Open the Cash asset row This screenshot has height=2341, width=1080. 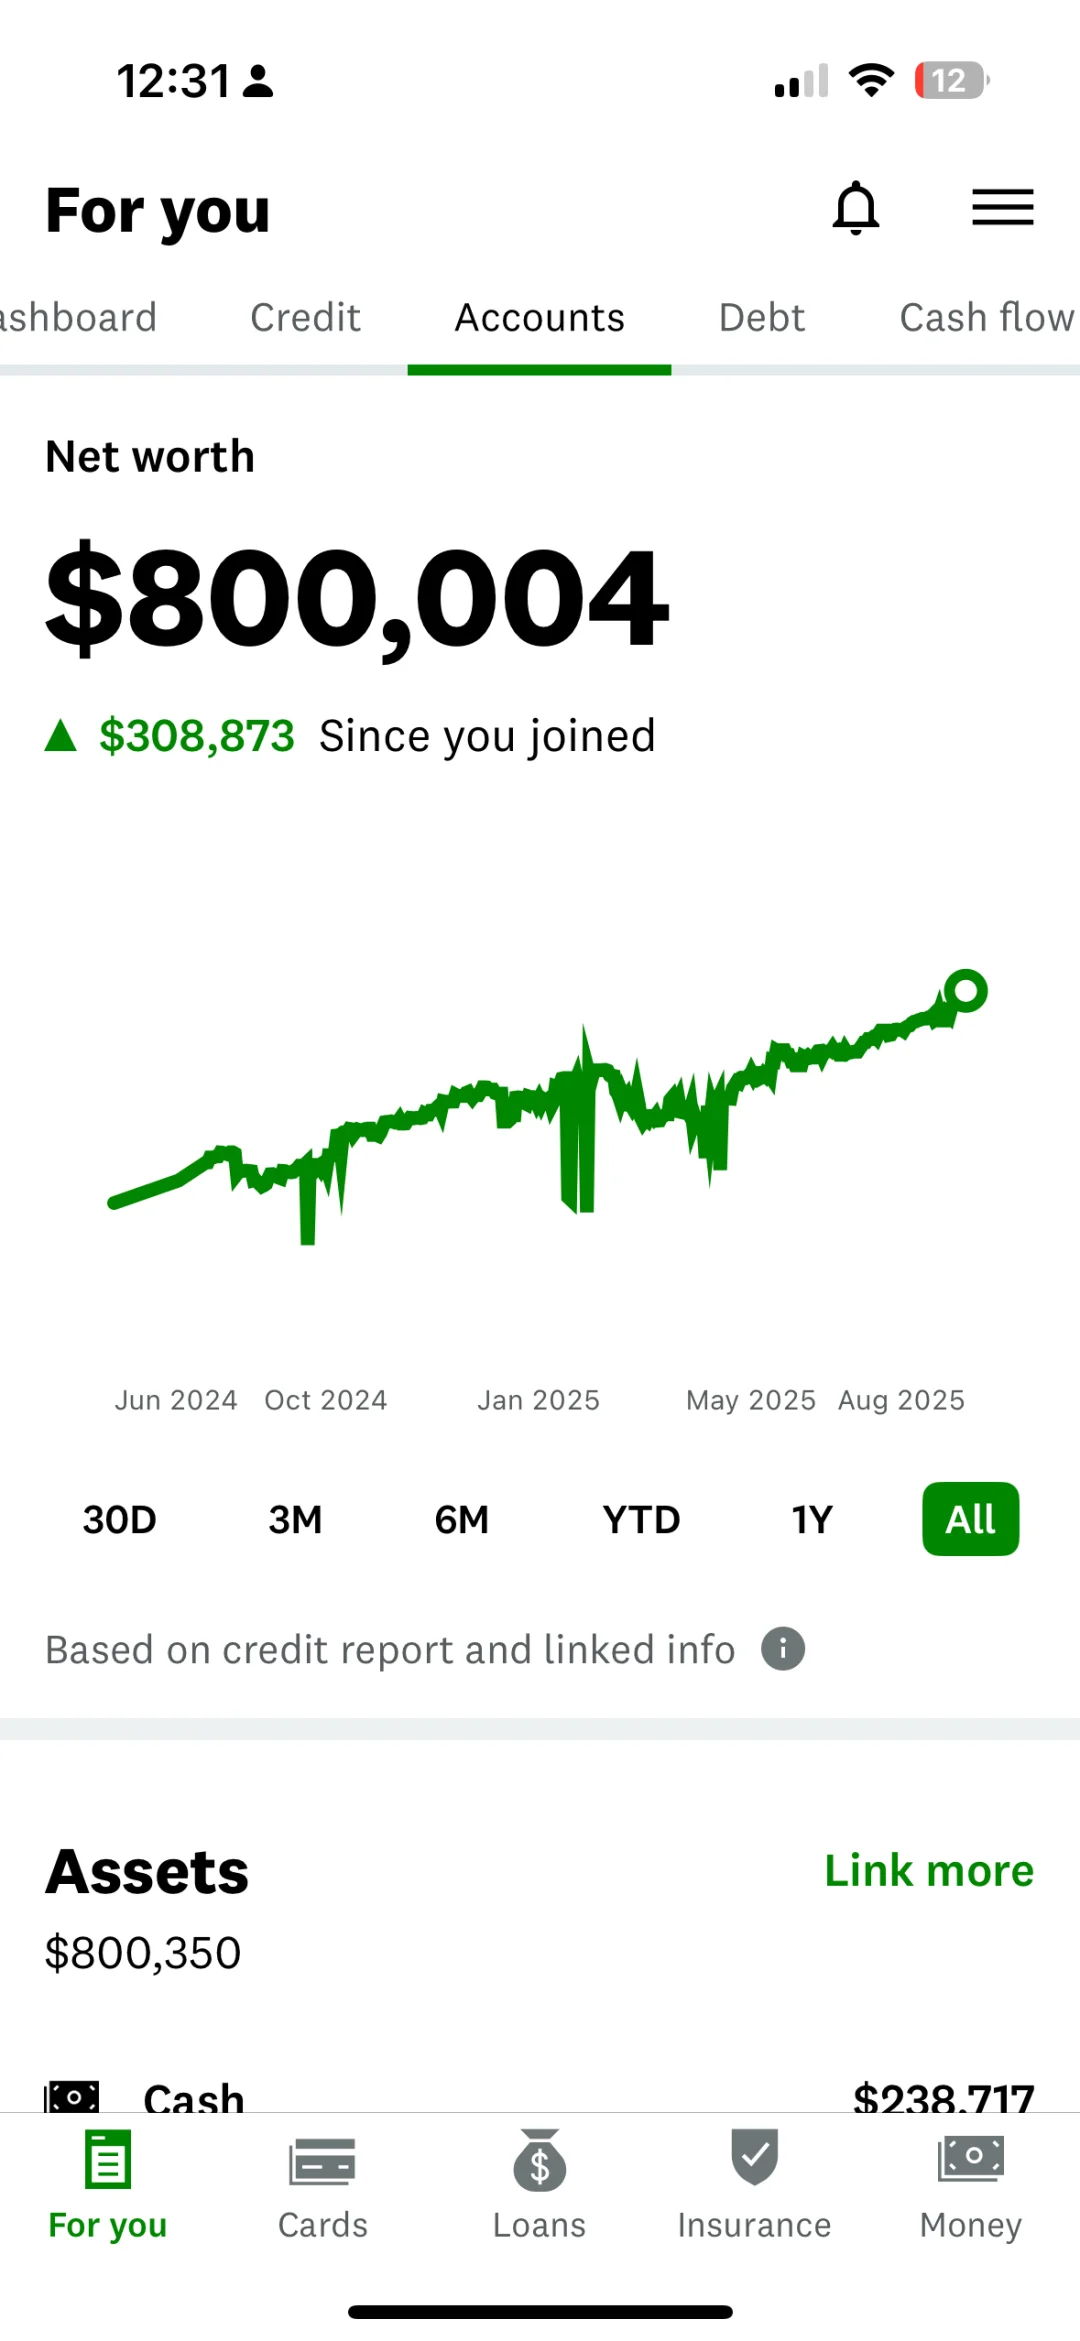540,2095
